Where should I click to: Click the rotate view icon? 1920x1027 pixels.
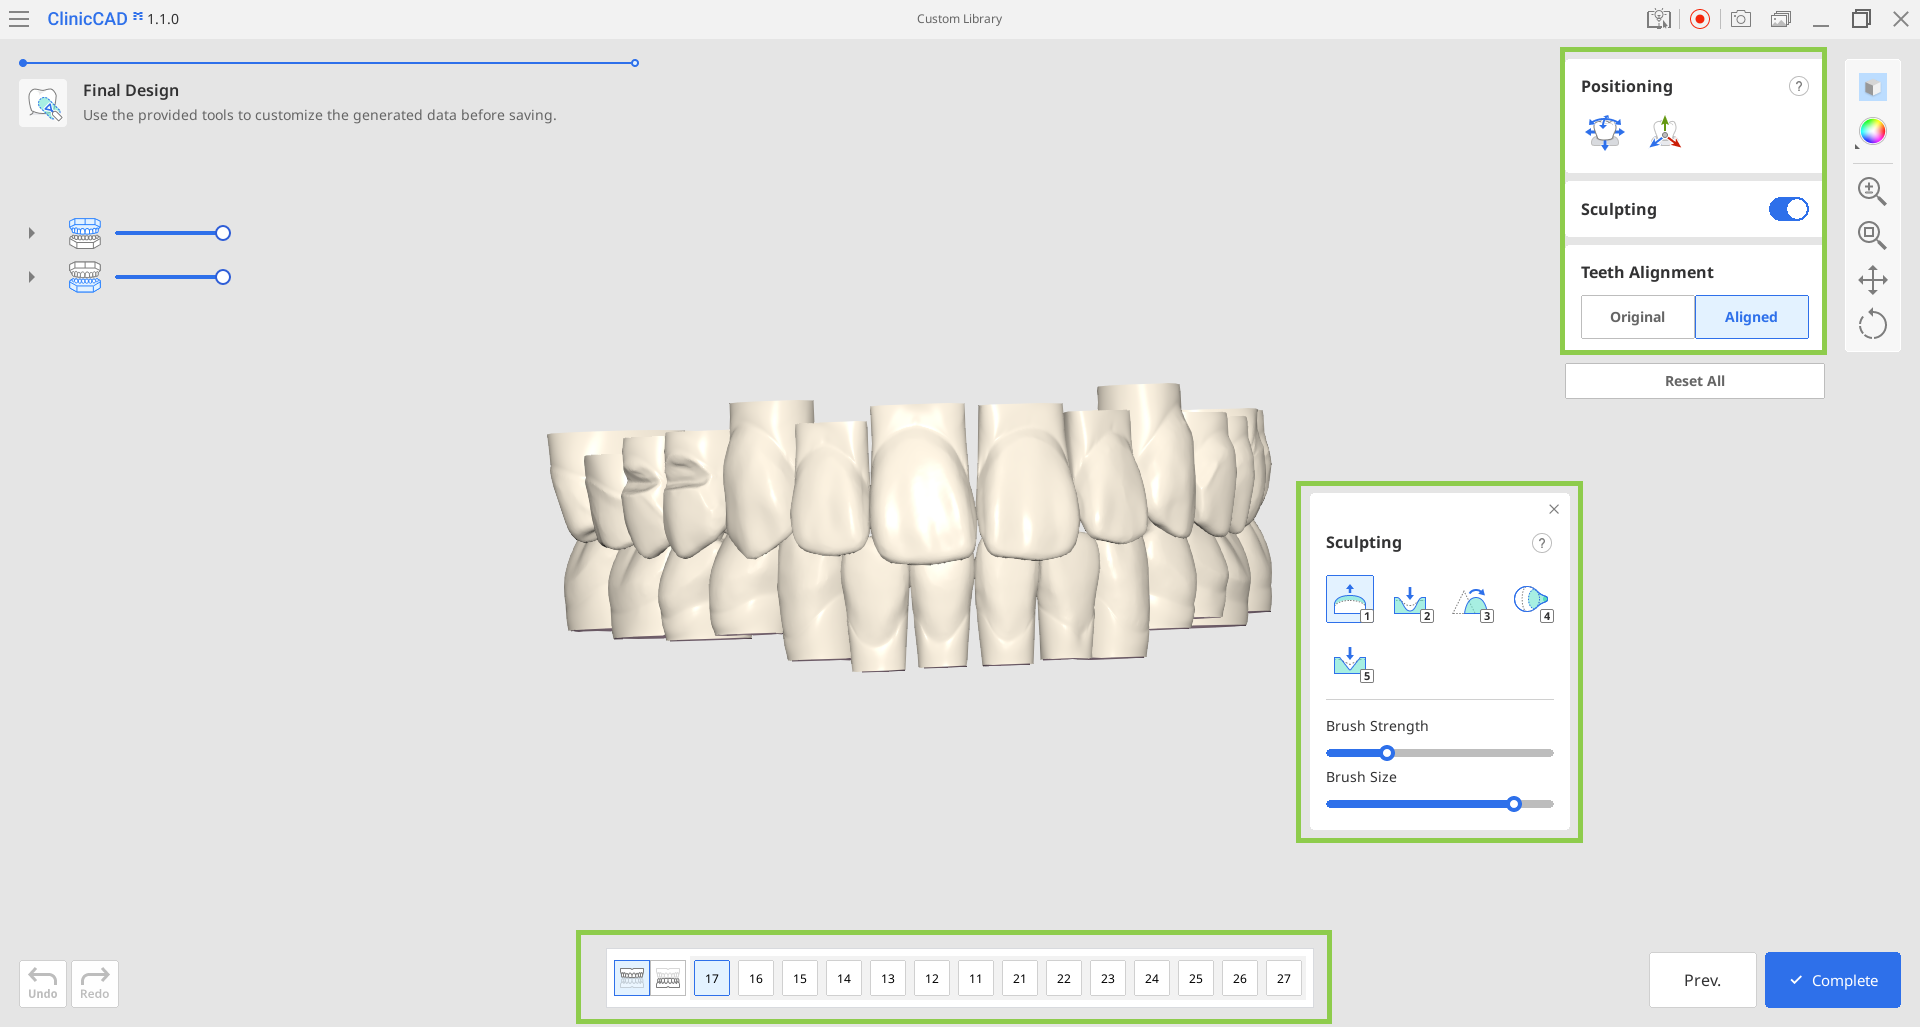(1872, 324)
